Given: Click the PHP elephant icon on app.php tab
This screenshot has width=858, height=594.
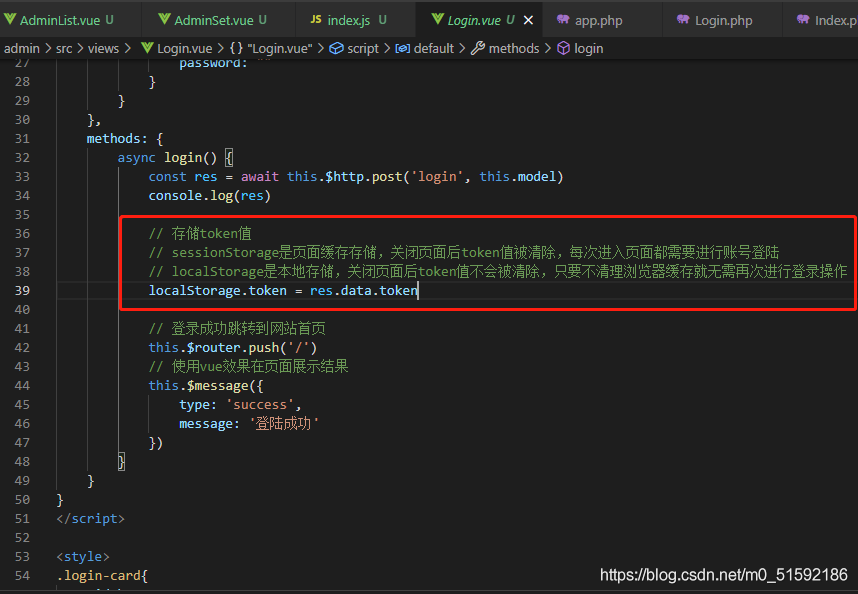Looking at the screenshot, I should [563, 19].
